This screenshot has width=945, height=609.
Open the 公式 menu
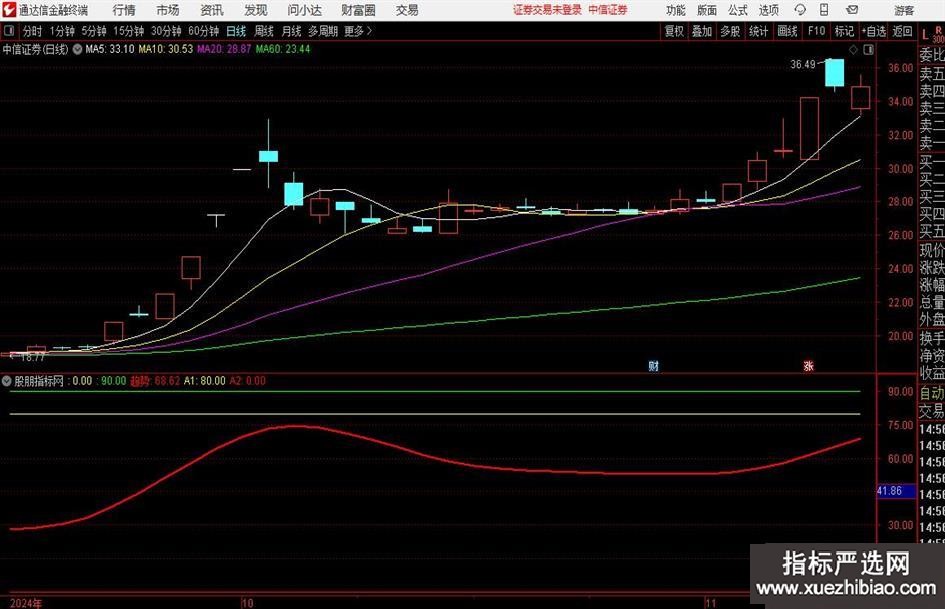[x=737, y=10]
